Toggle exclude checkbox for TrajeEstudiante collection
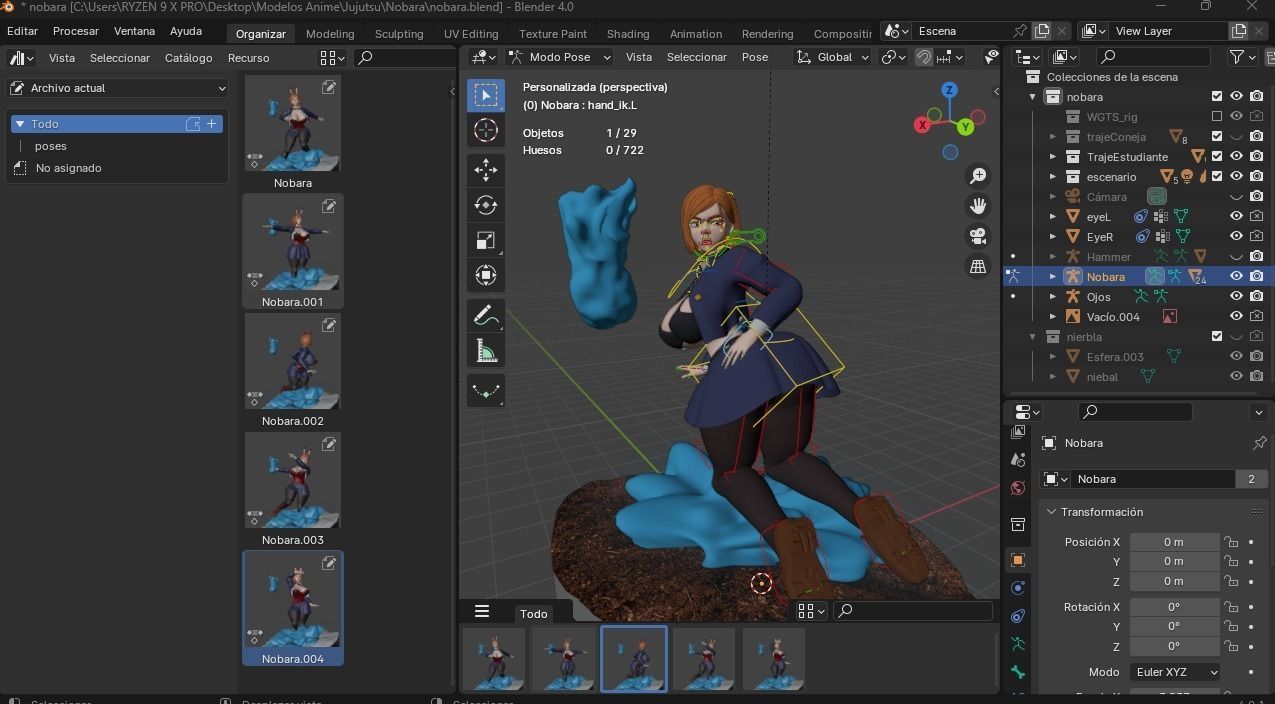Screen dimensions: 1275x704 (1217, 156)
